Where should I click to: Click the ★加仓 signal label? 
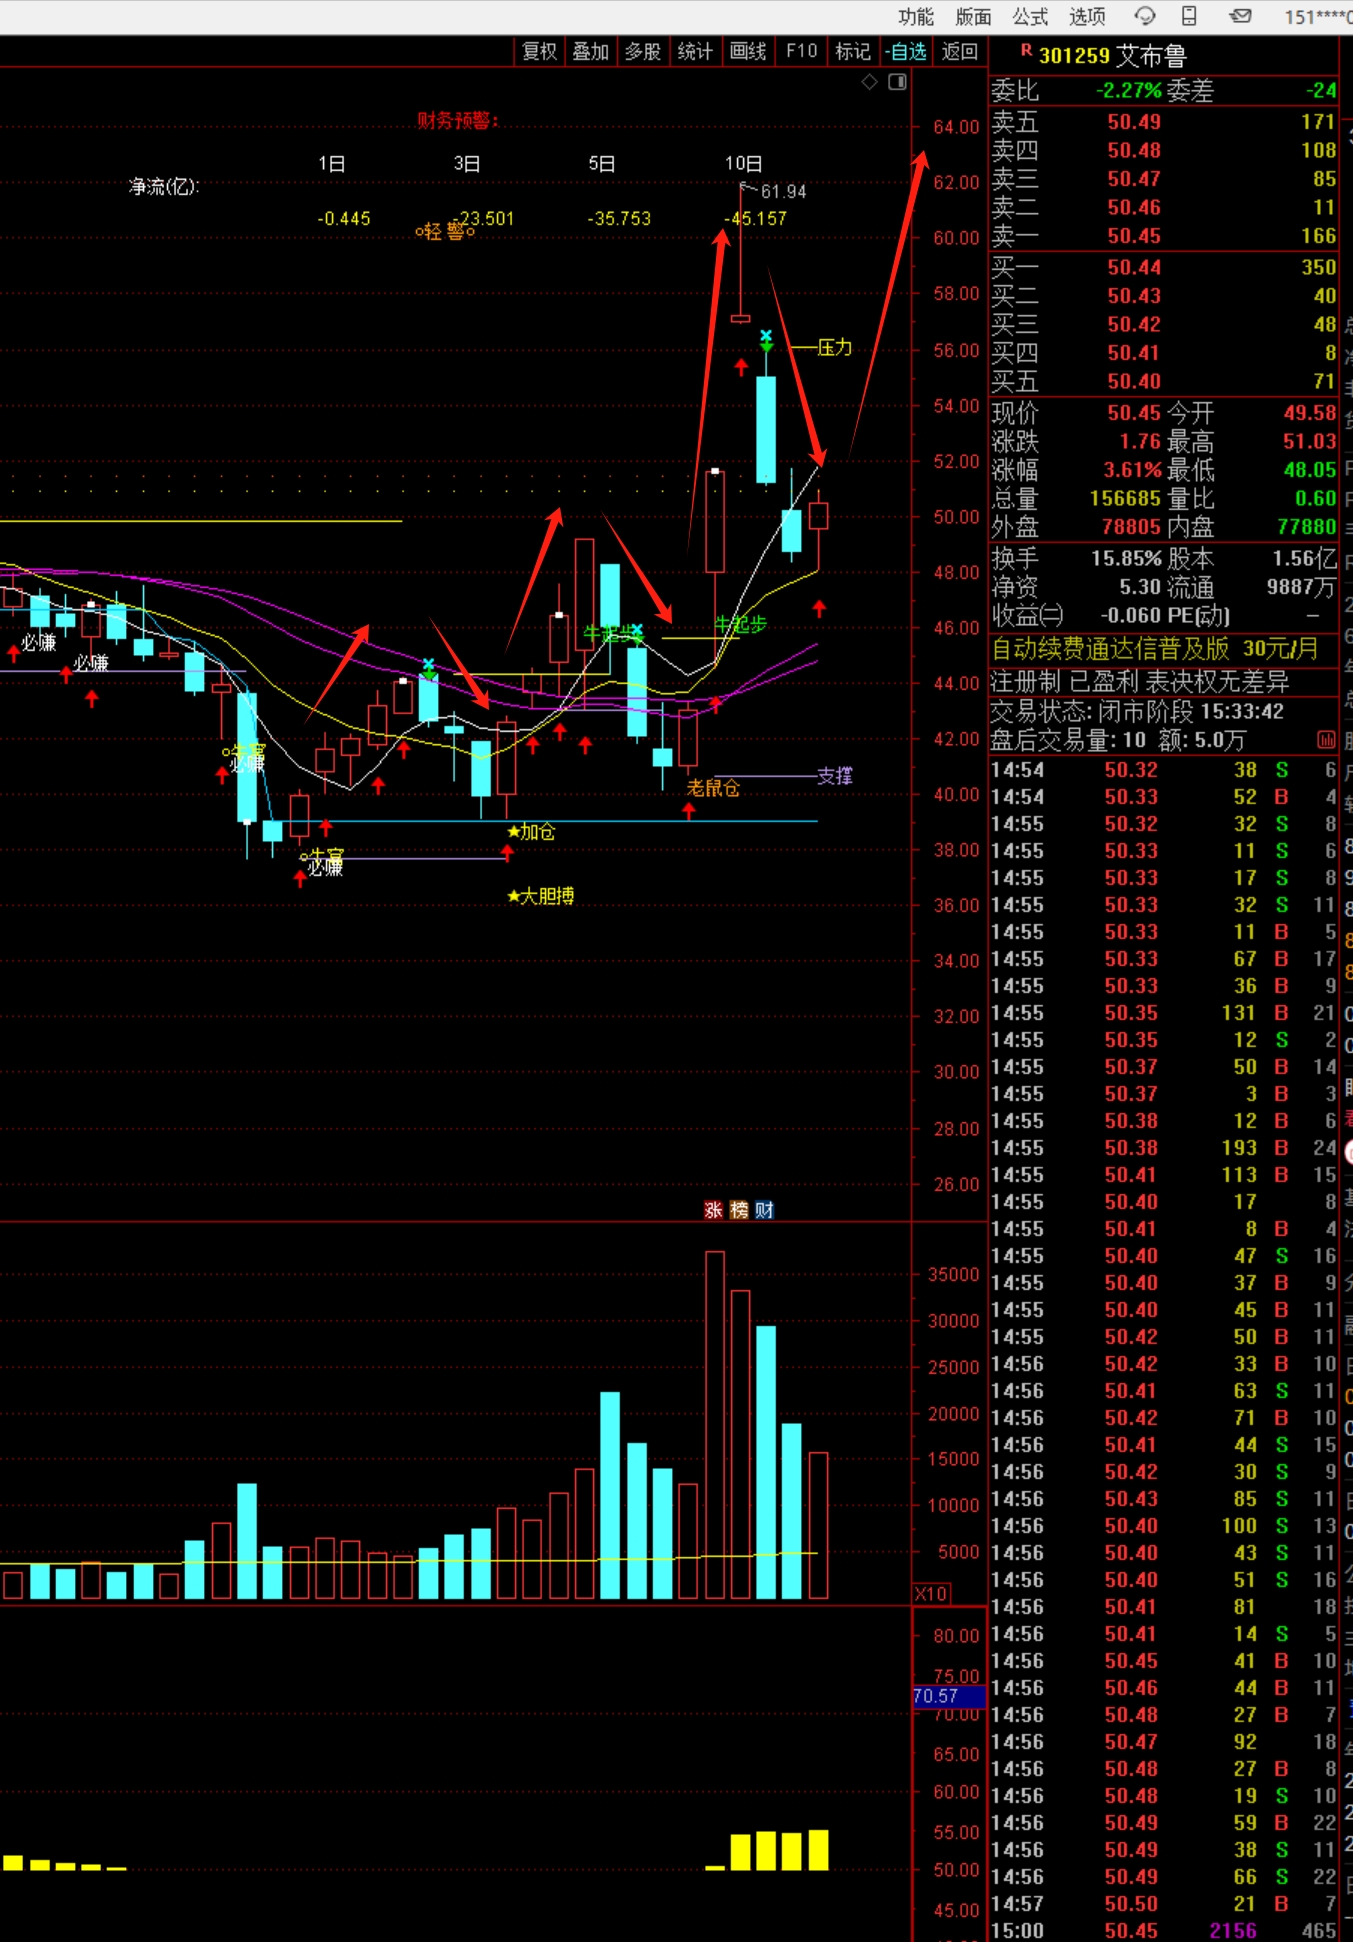tap(531, 832)
